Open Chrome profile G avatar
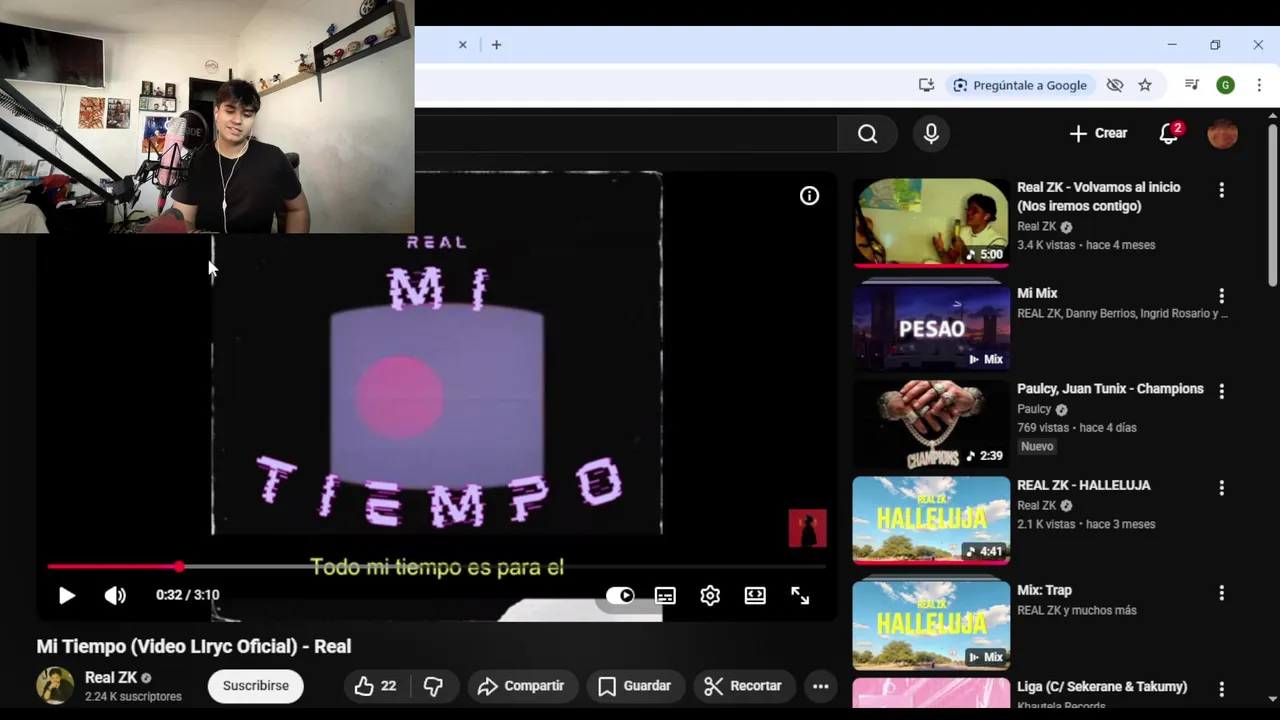This screenshot has width=1280, height=720. click(x=1225, y=85)
